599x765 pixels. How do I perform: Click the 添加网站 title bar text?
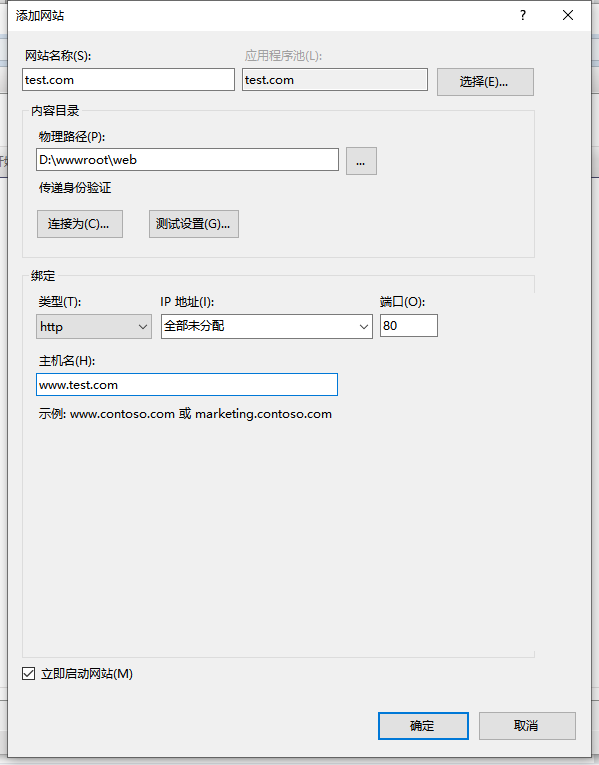pyautogui.click(x=40, y=16)
